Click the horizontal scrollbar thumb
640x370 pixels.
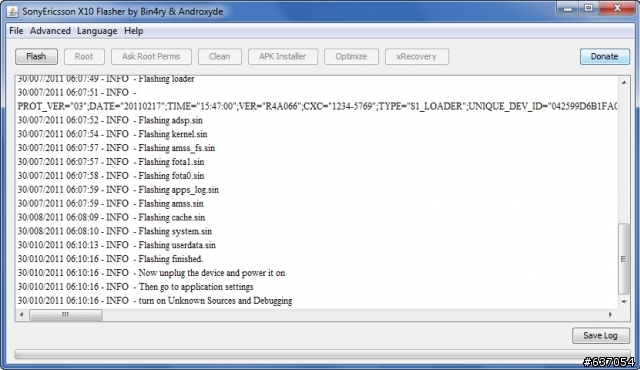pyautogui.click(x=66, y=315)
